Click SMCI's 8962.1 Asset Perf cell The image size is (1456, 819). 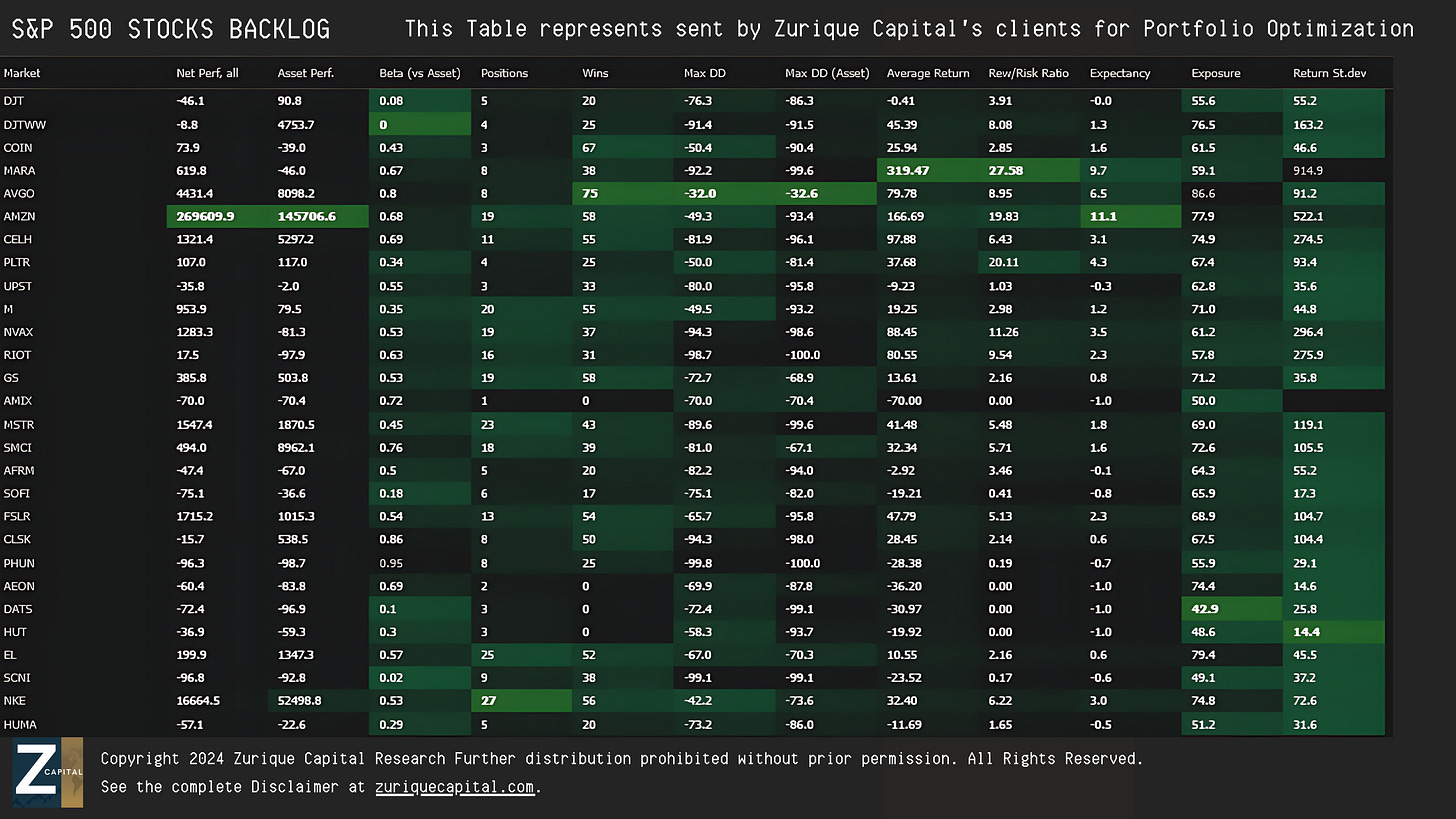(319, 448)
